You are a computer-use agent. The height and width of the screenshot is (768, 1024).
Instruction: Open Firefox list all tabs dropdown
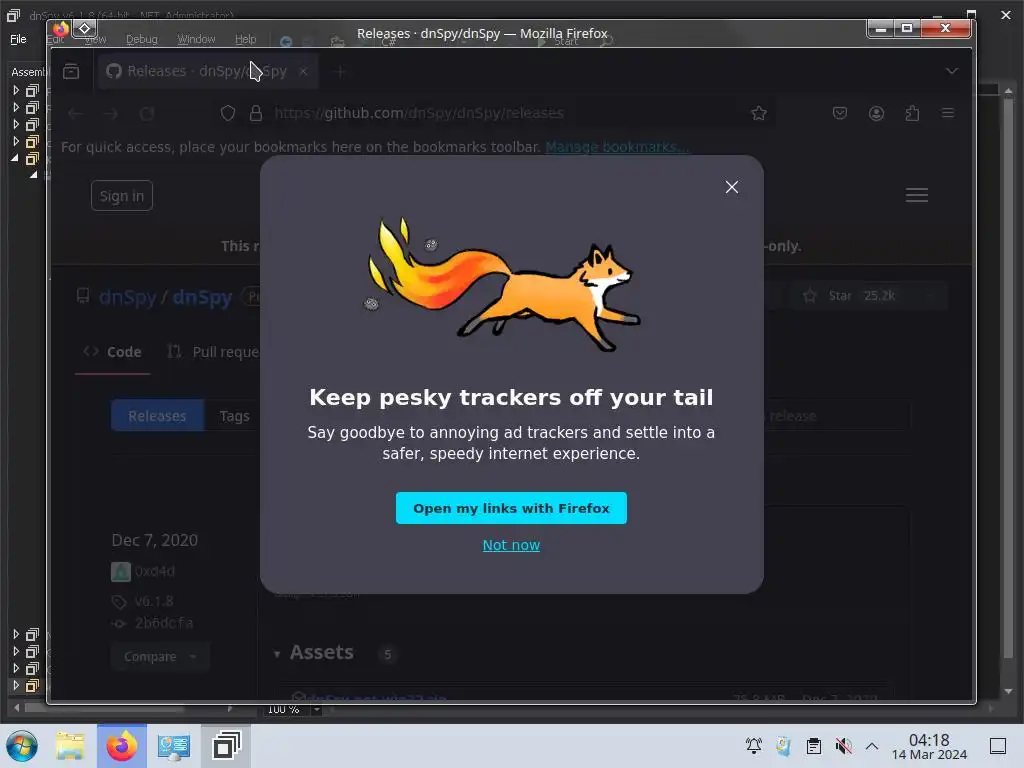[x=952, y=71]
